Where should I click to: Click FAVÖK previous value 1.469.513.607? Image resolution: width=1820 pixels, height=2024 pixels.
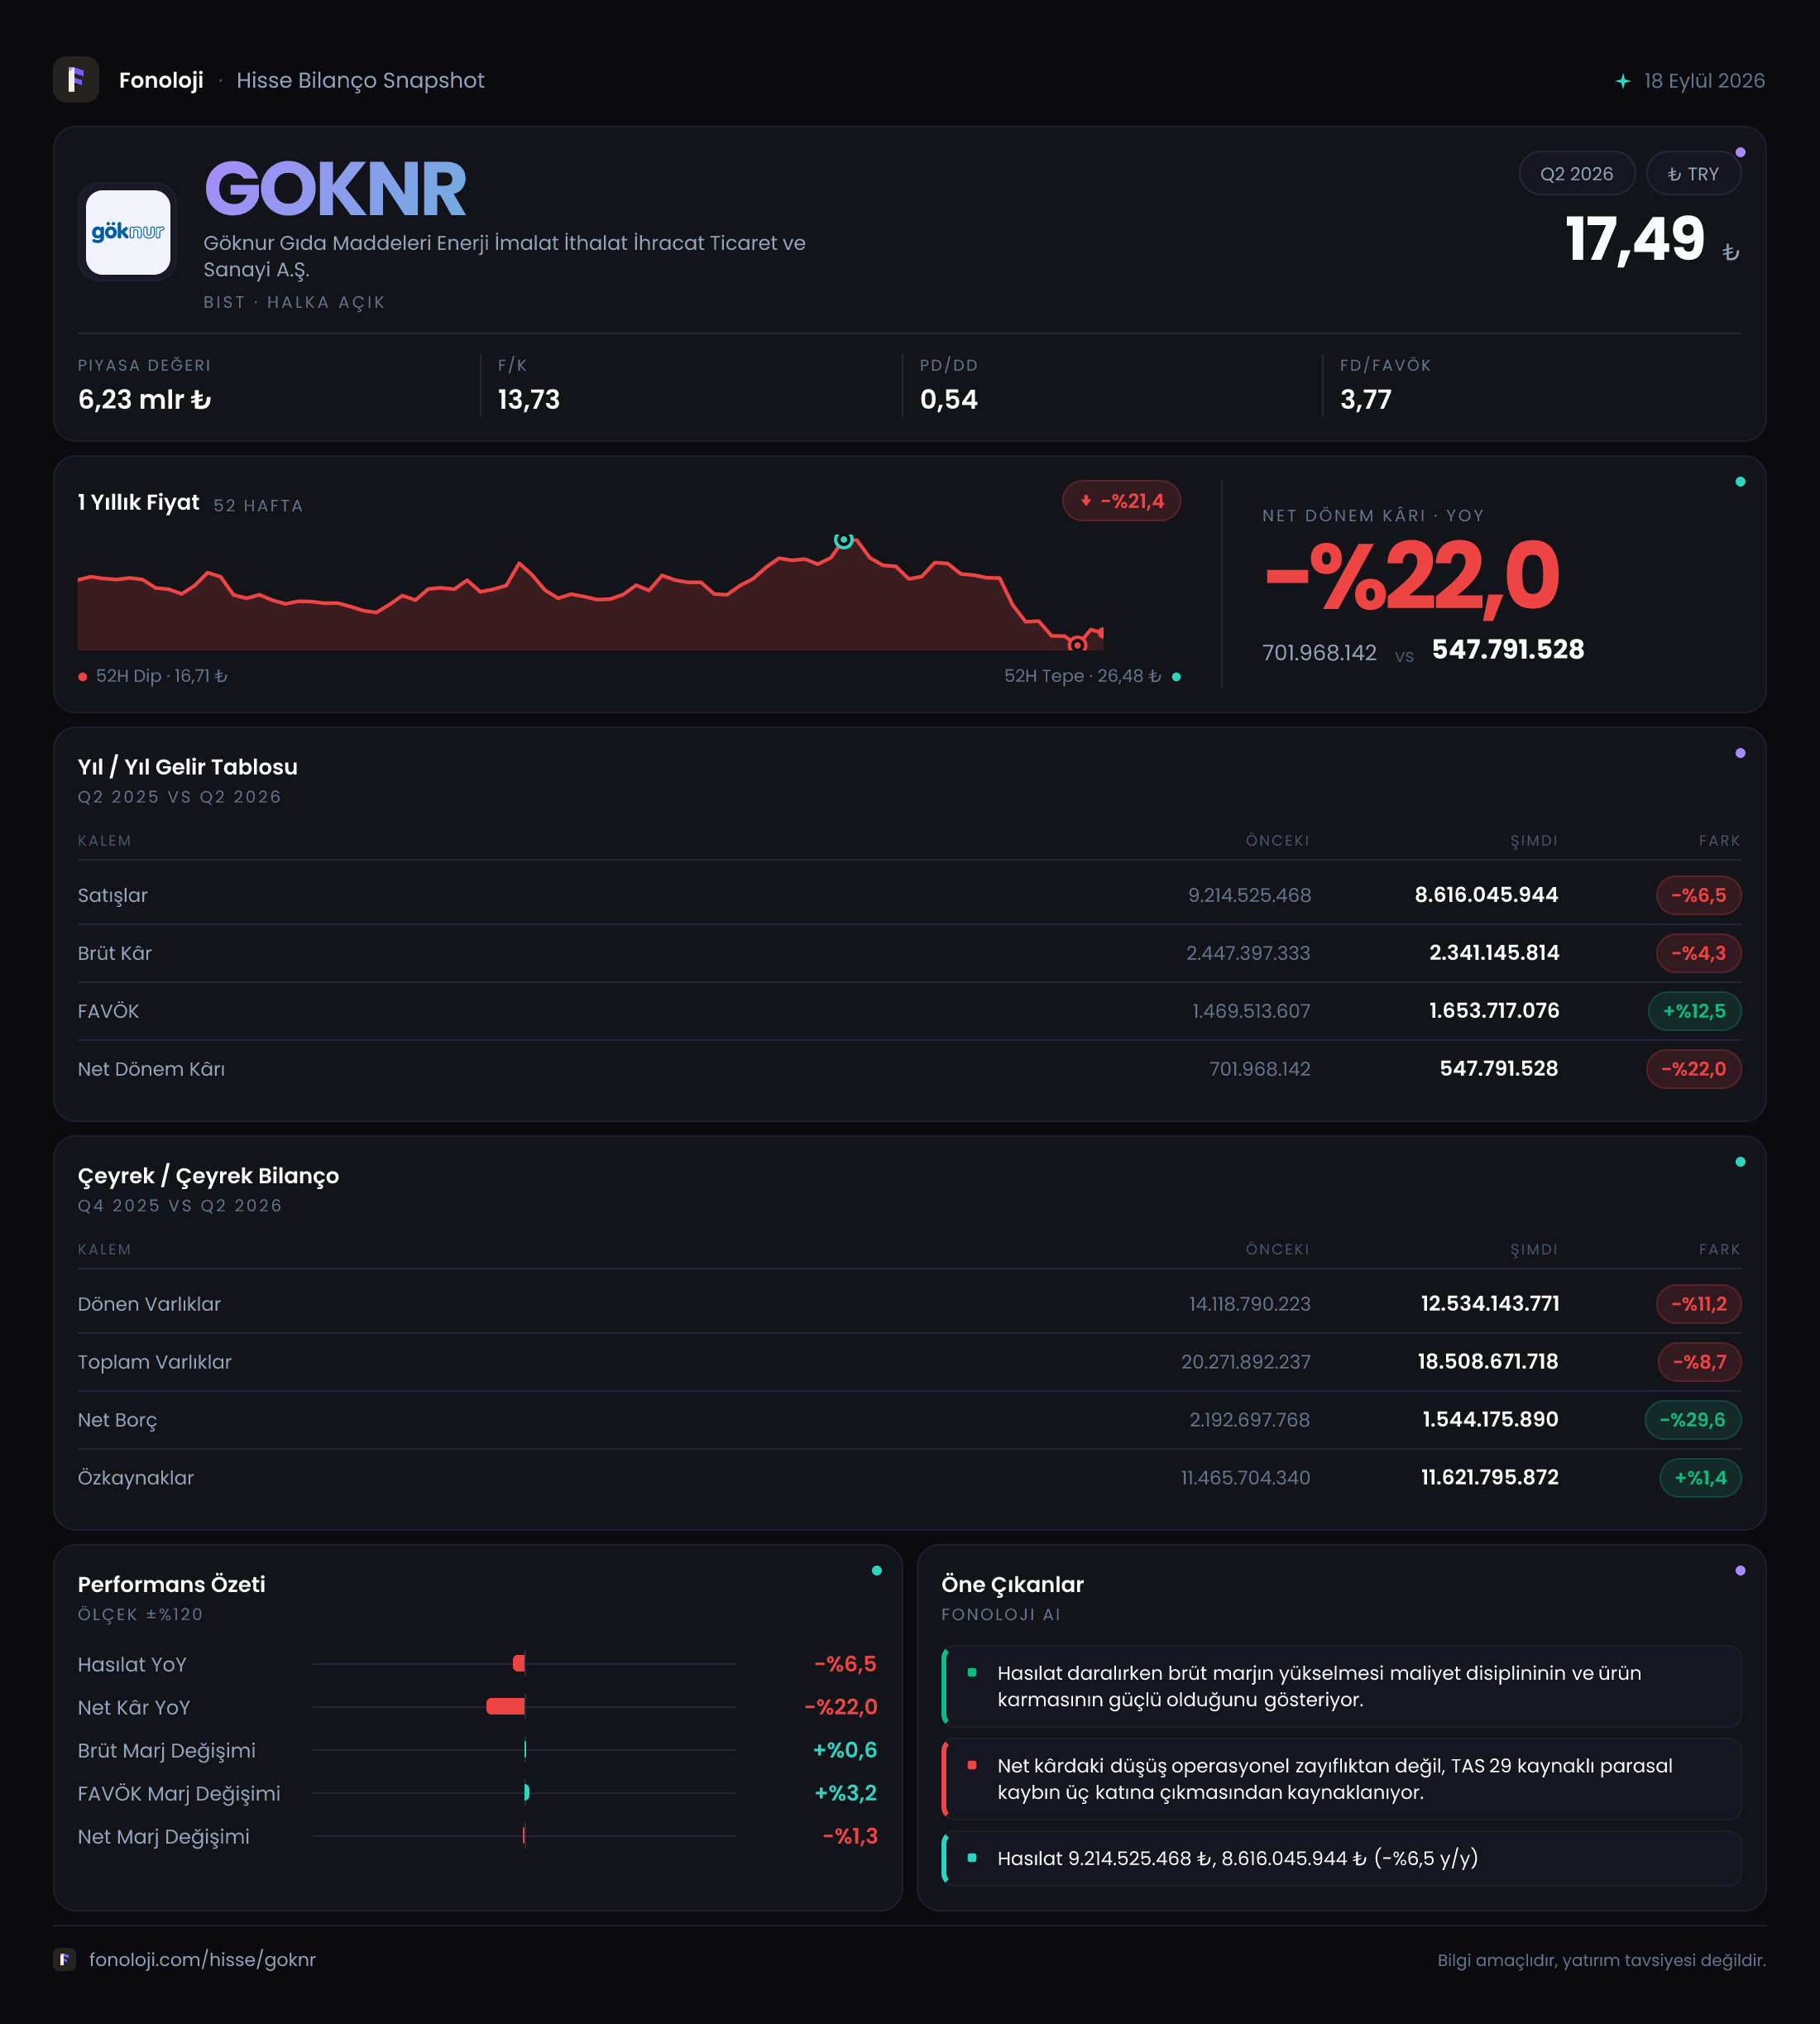[x=1251, y=1011]
